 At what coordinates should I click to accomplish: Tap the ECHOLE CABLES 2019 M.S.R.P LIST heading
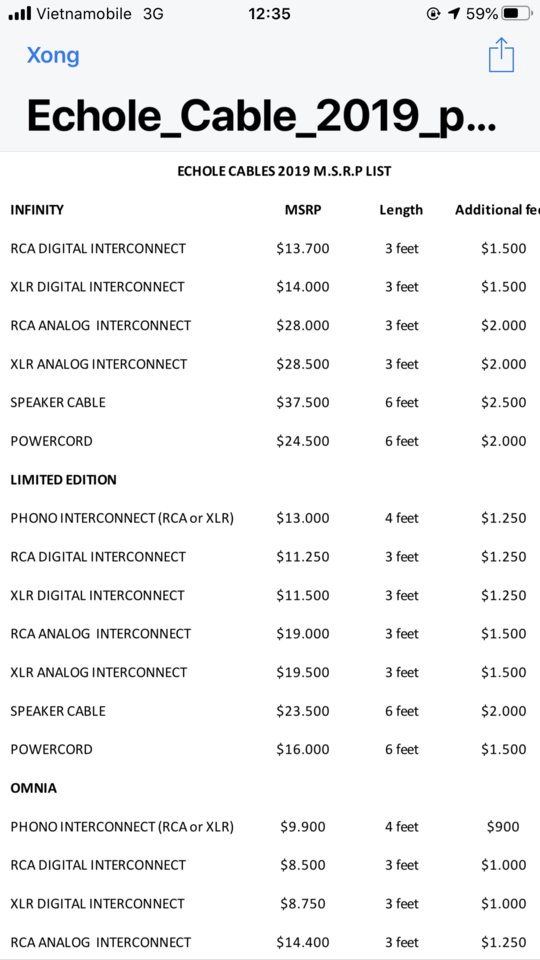284,171
